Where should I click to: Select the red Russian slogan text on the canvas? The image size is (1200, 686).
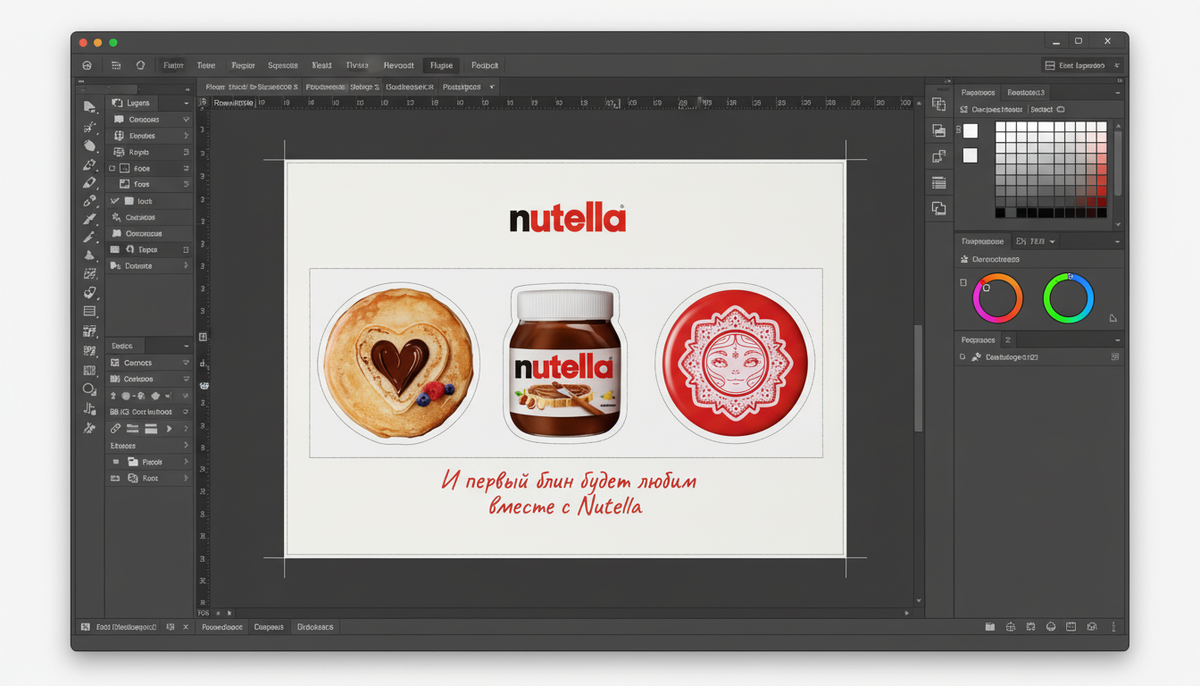click(568, 493)
